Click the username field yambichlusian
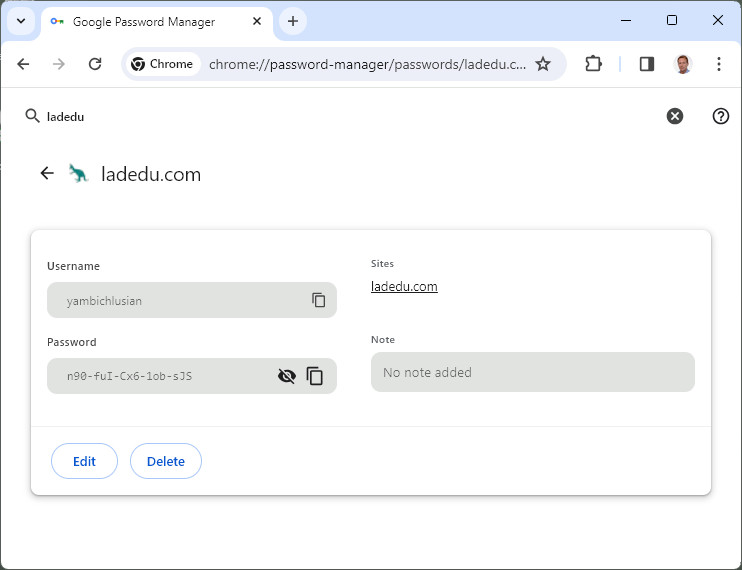The height and width of the screenshot is (570, 742). pos(192,300)
